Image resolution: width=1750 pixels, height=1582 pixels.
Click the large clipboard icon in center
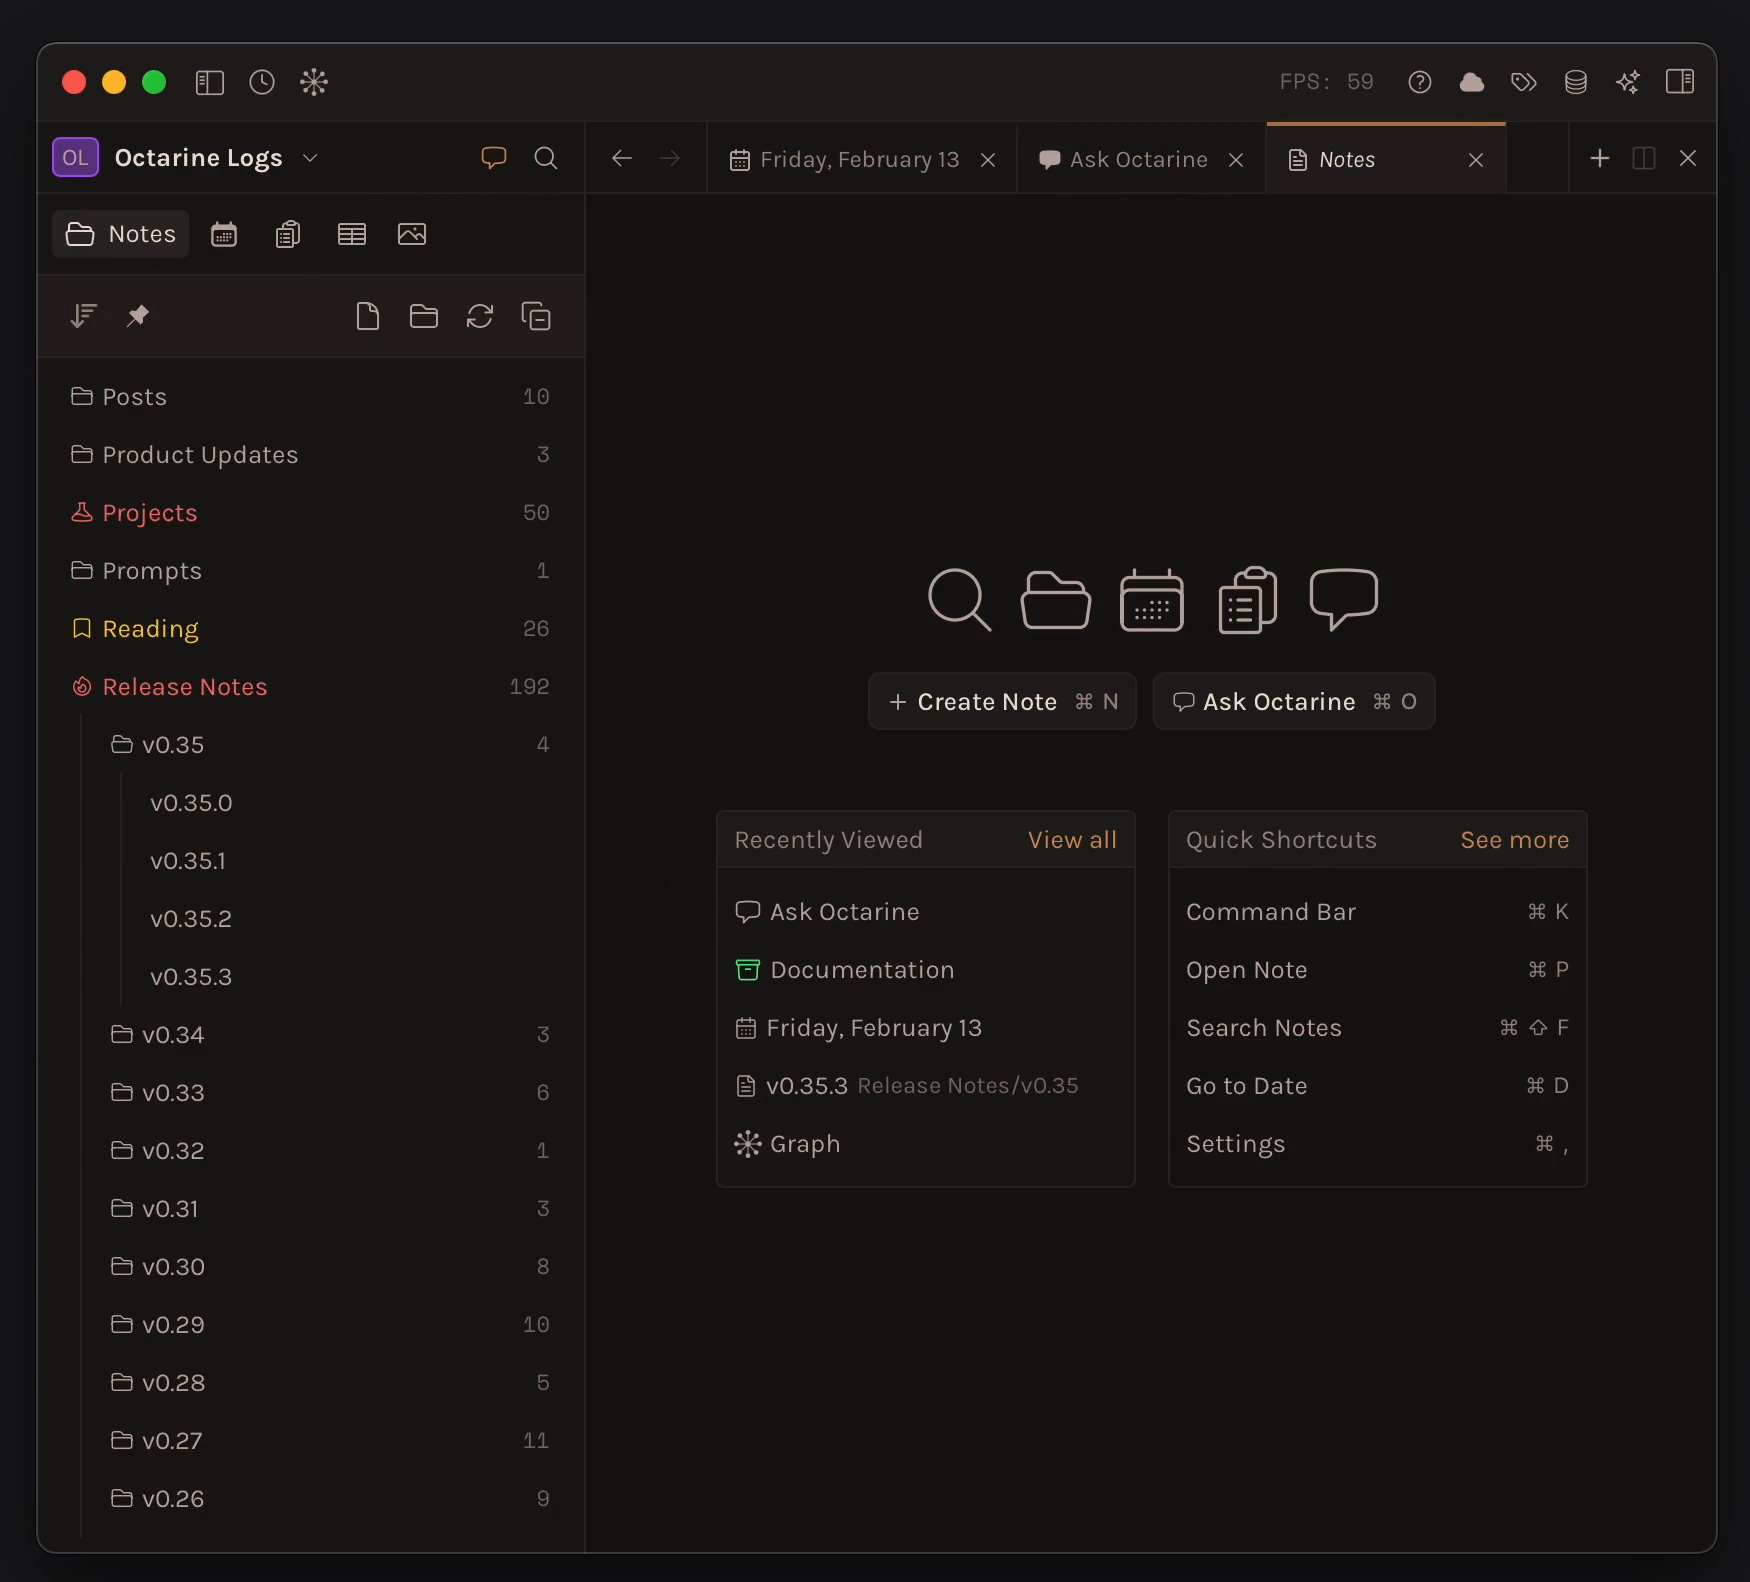pyautogui.click(x=1248, y=600)
